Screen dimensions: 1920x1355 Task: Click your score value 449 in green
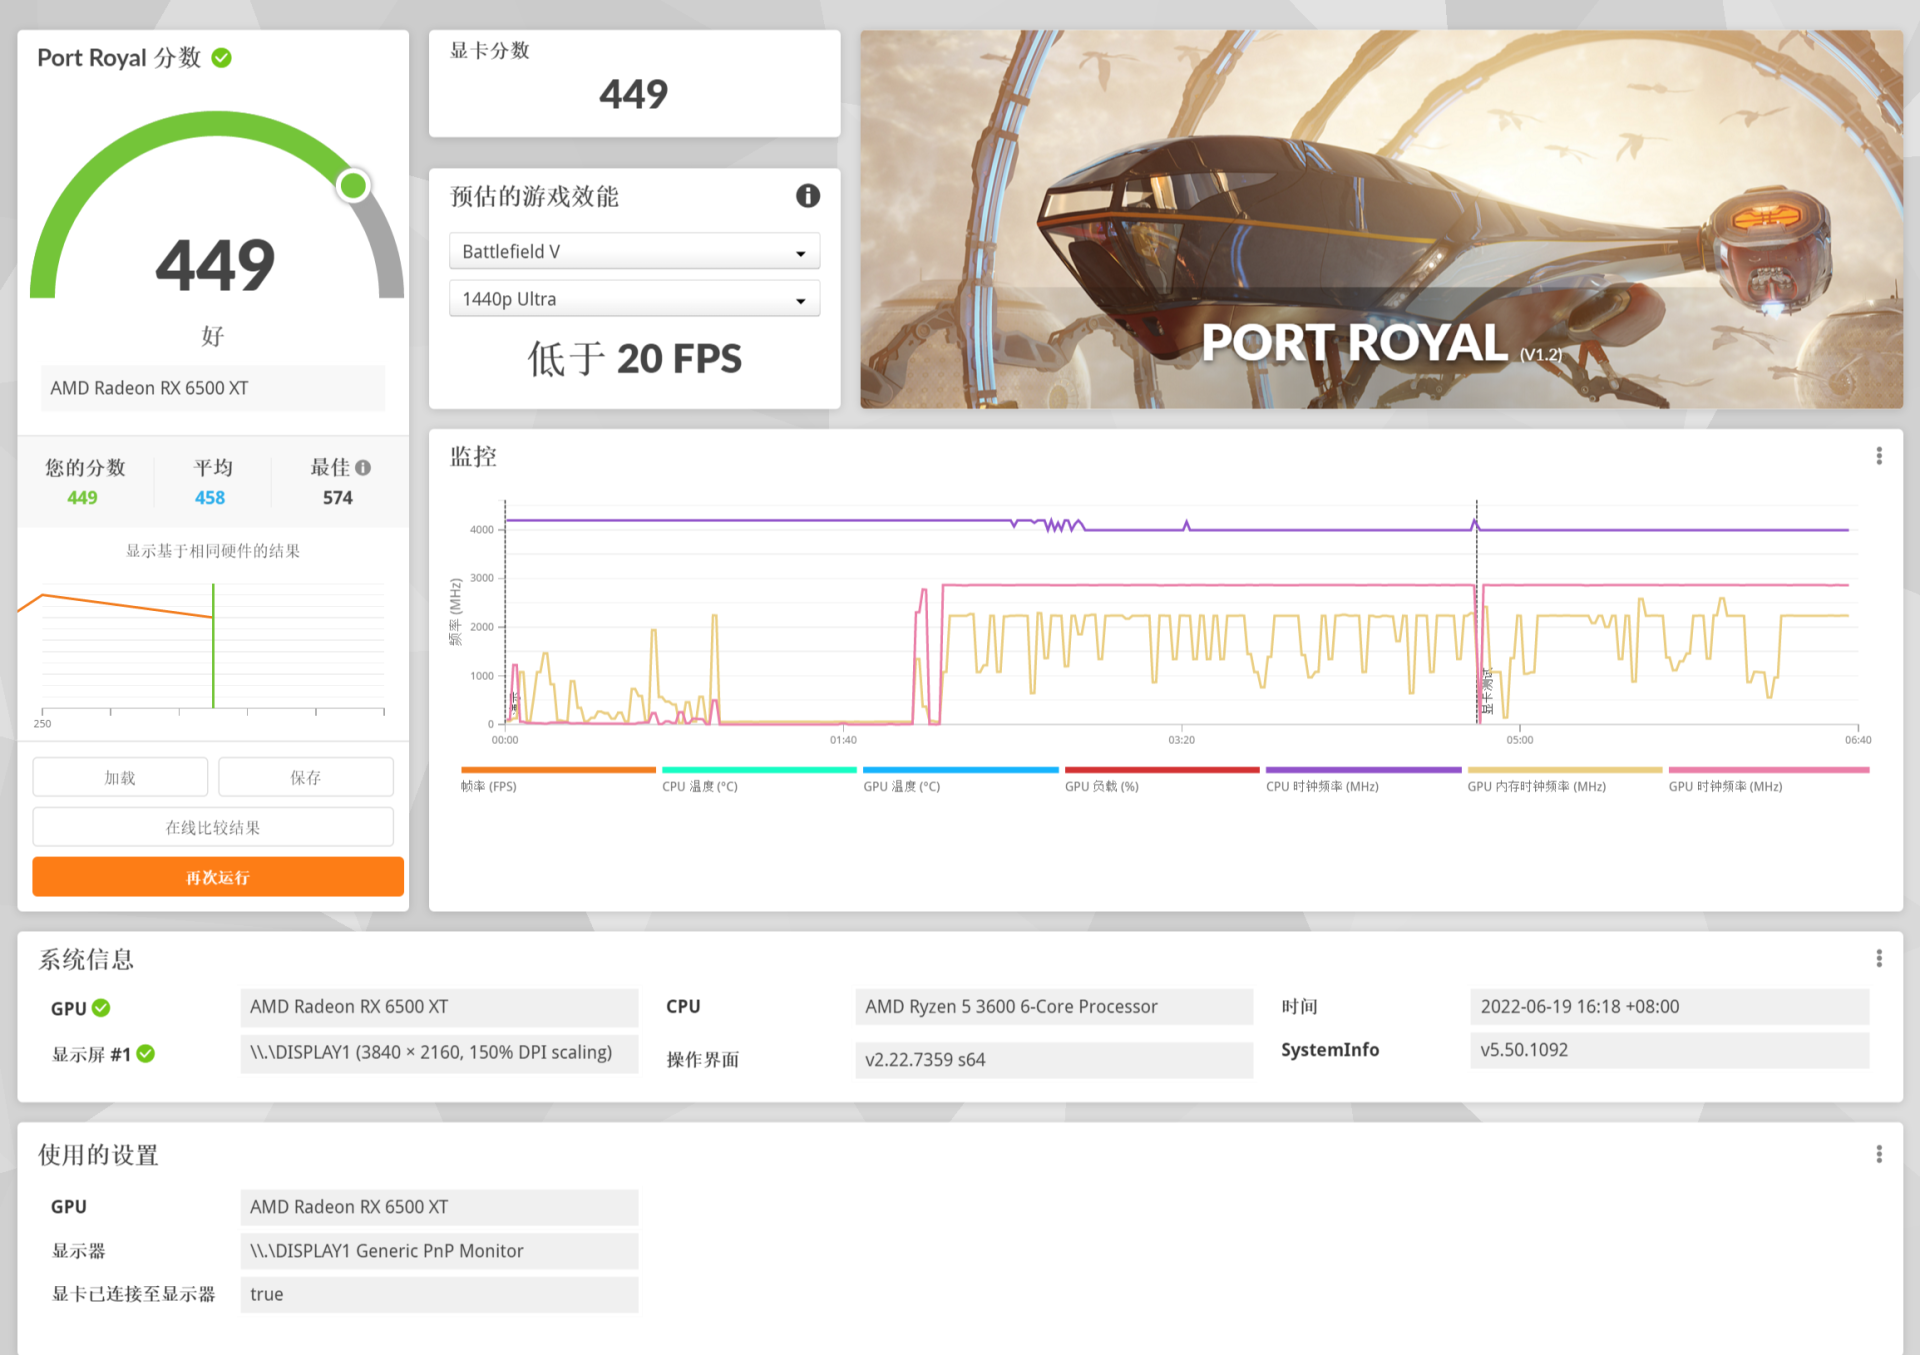[x=82, y=497]
